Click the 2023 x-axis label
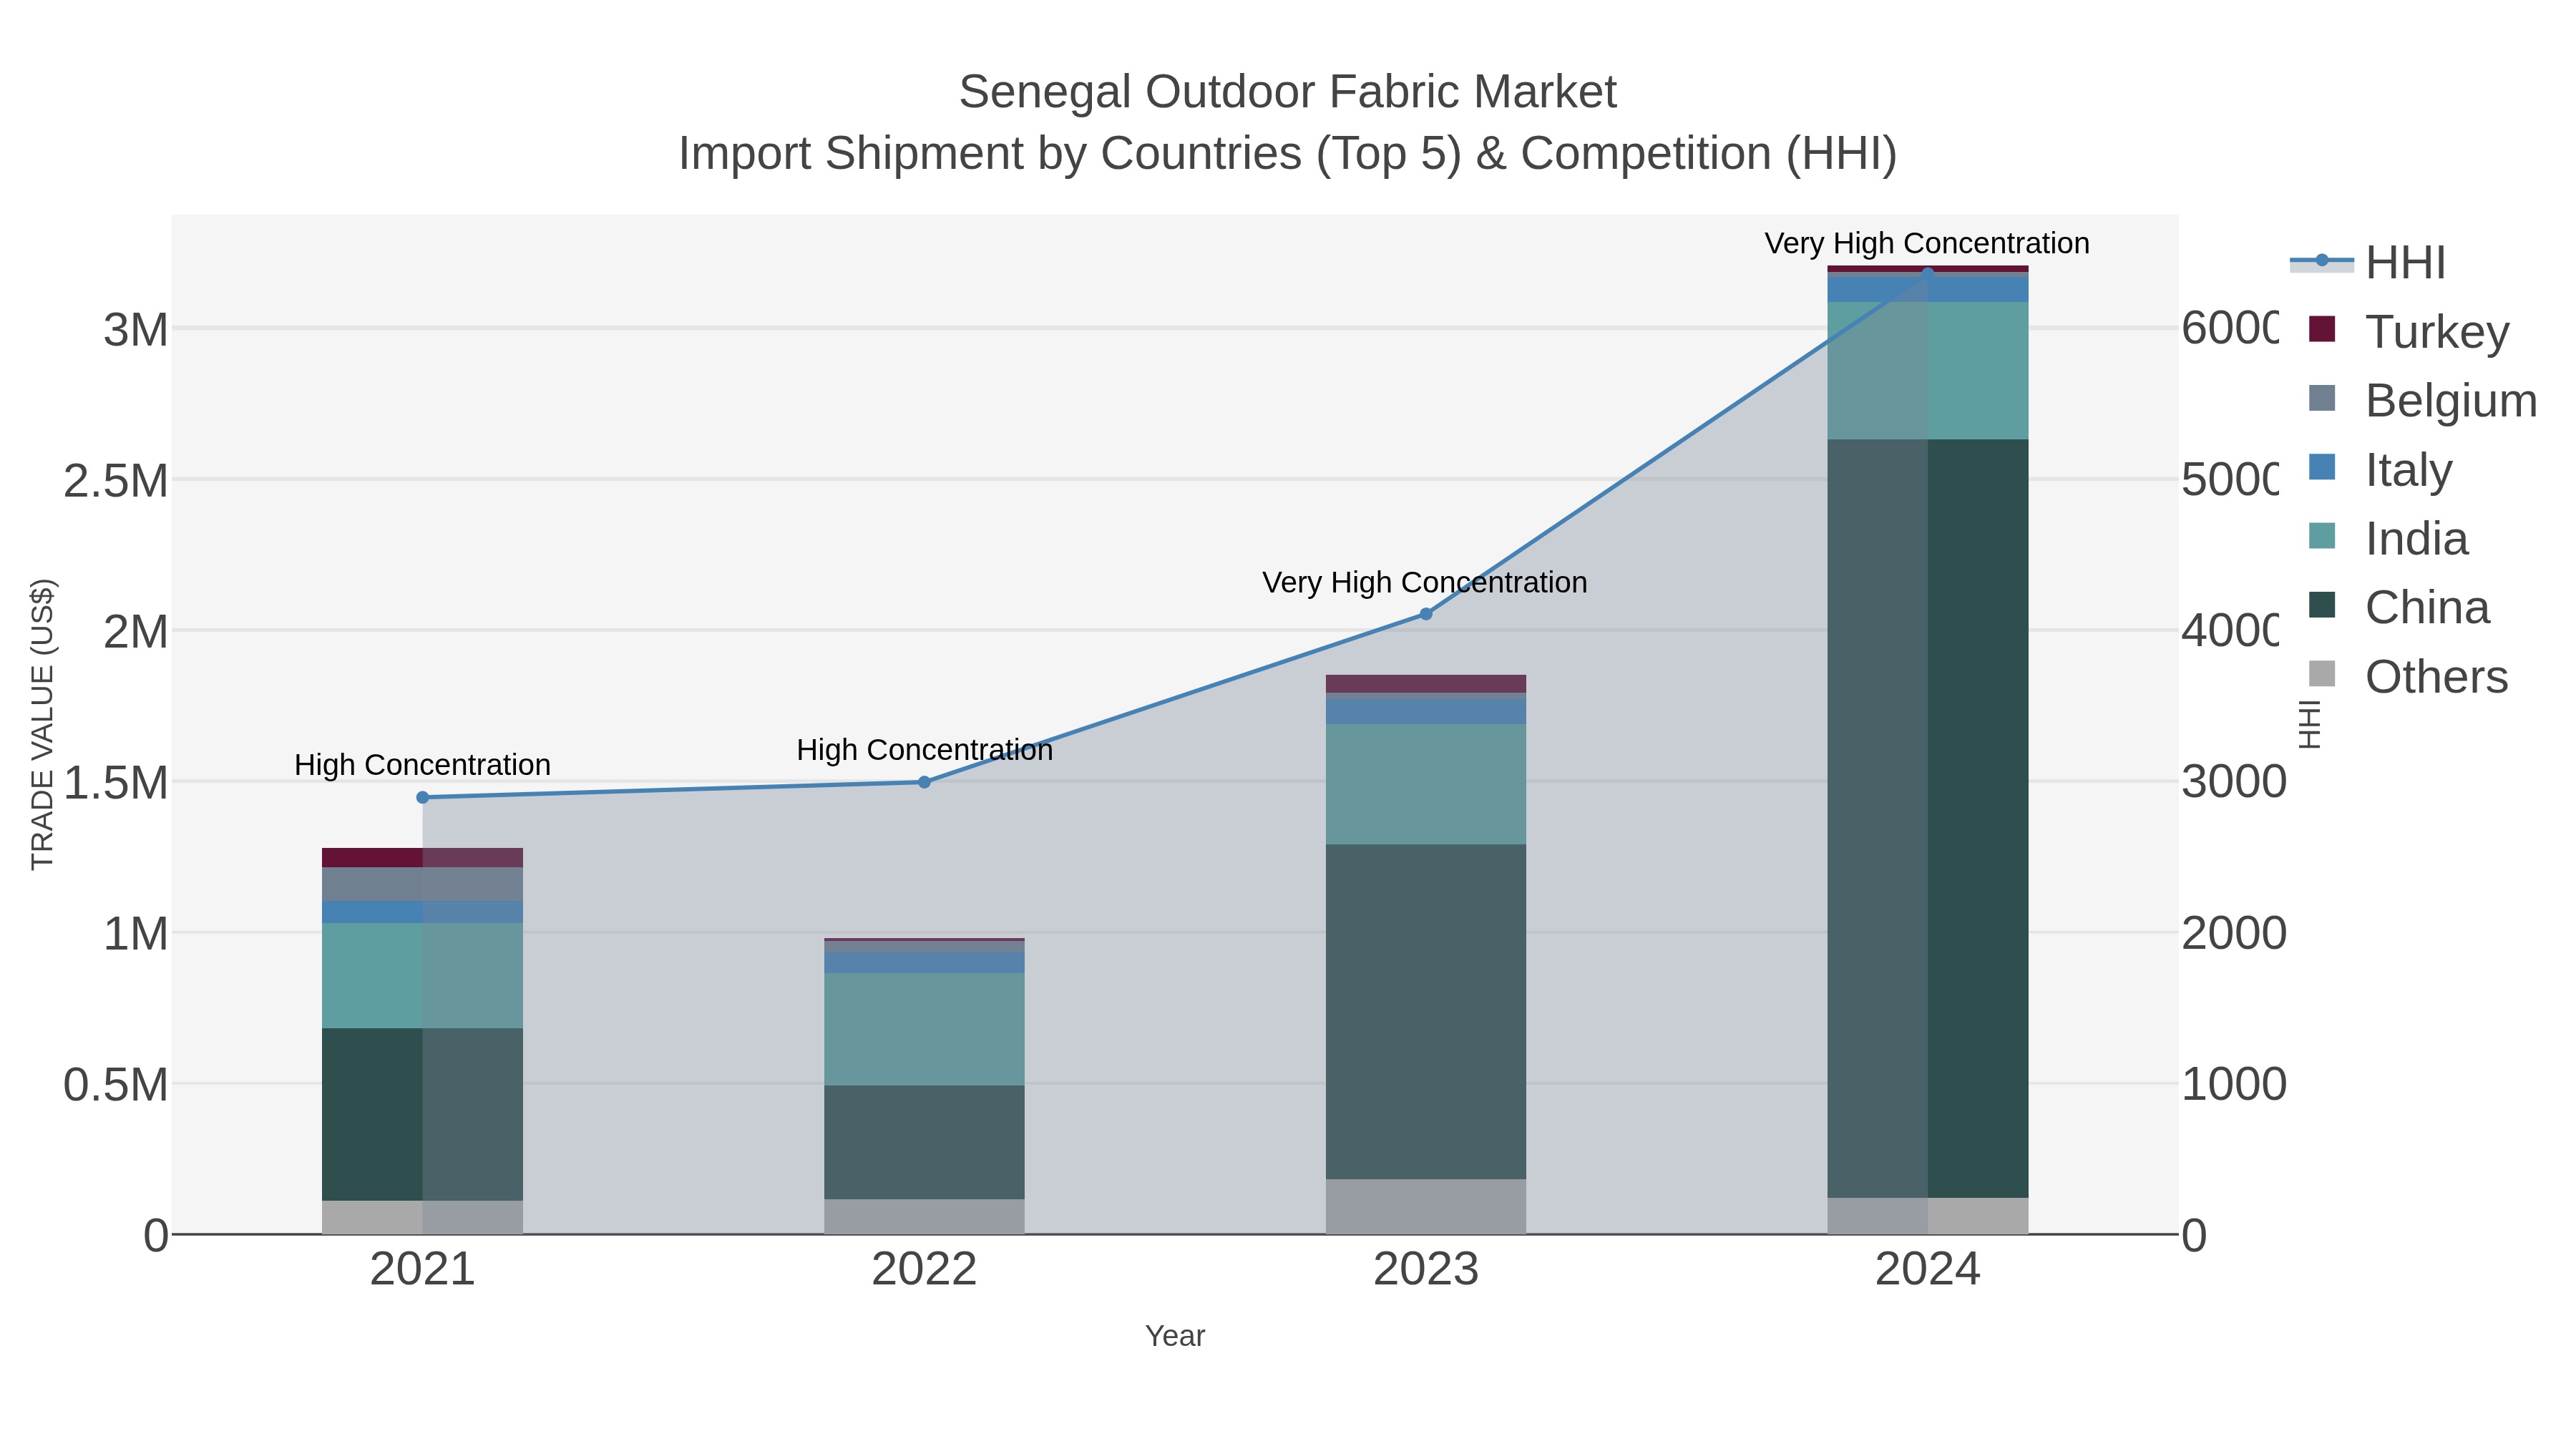2576x1449 pixels. (x=1426, y=1270)
